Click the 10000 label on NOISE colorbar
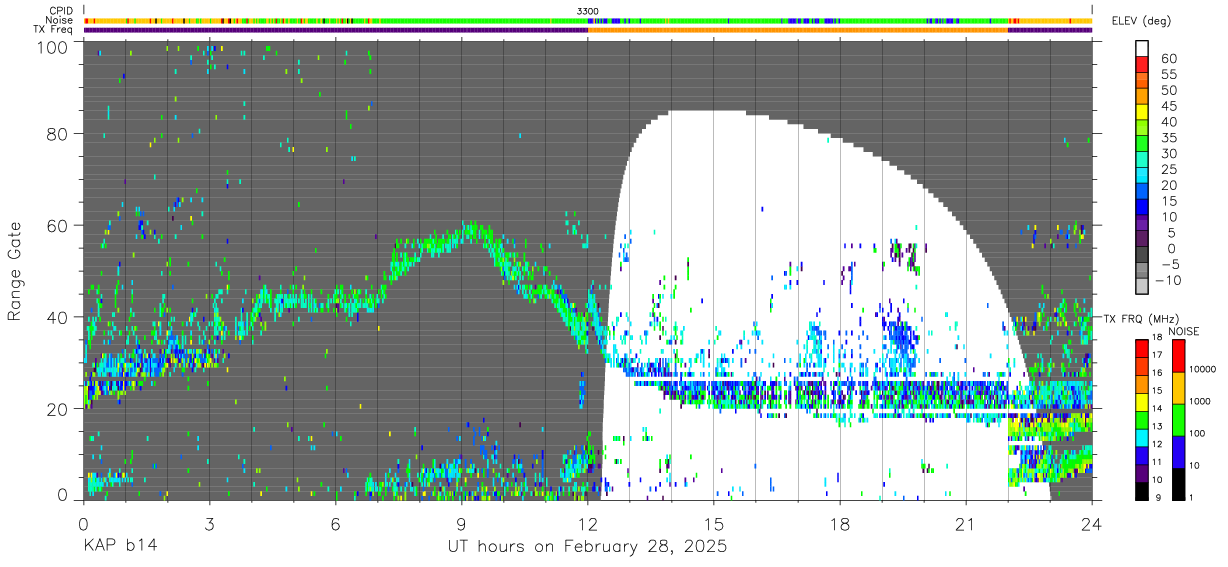 1203,370
